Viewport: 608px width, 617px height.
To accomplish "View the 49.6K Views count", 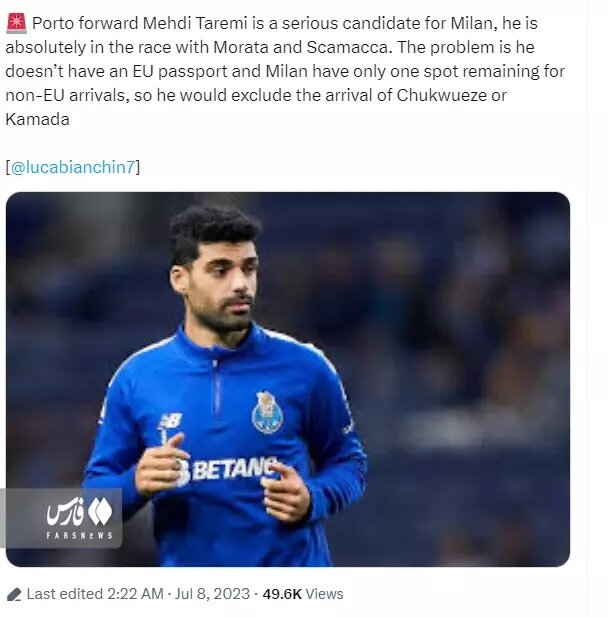I will (x=303, y=594).
